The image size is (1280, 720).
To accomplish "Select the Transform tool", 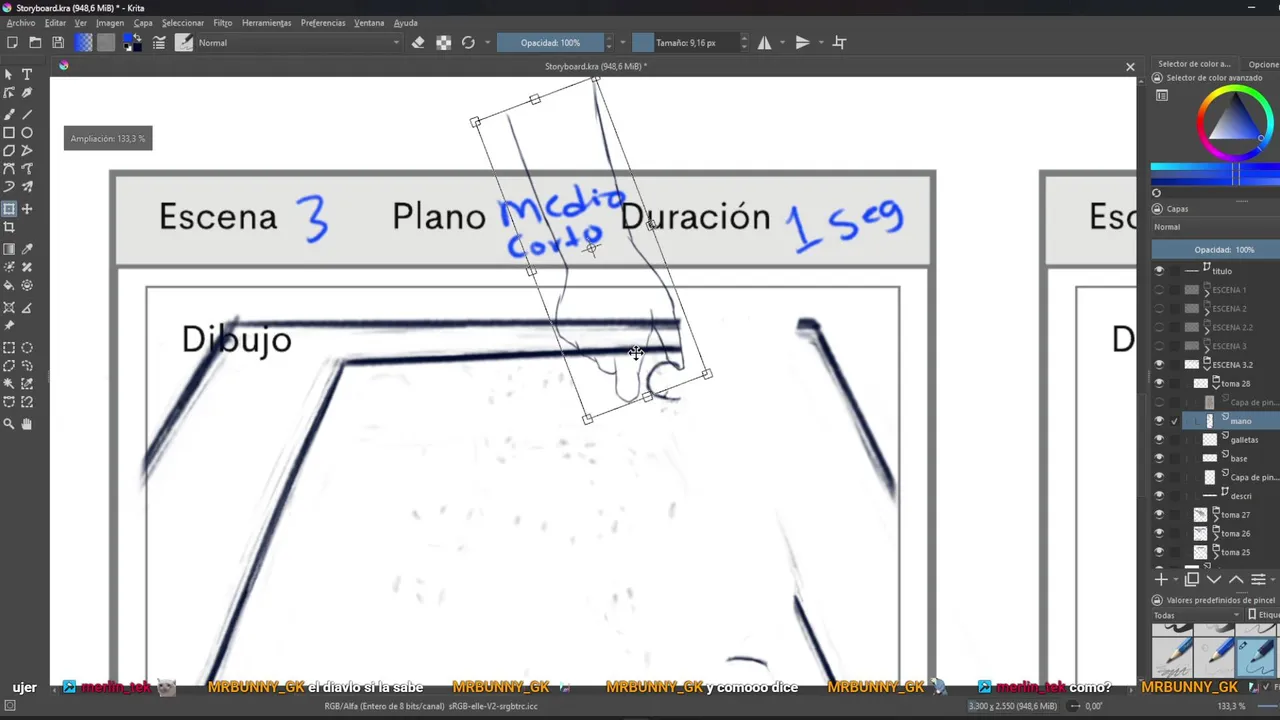I will 9,209.
